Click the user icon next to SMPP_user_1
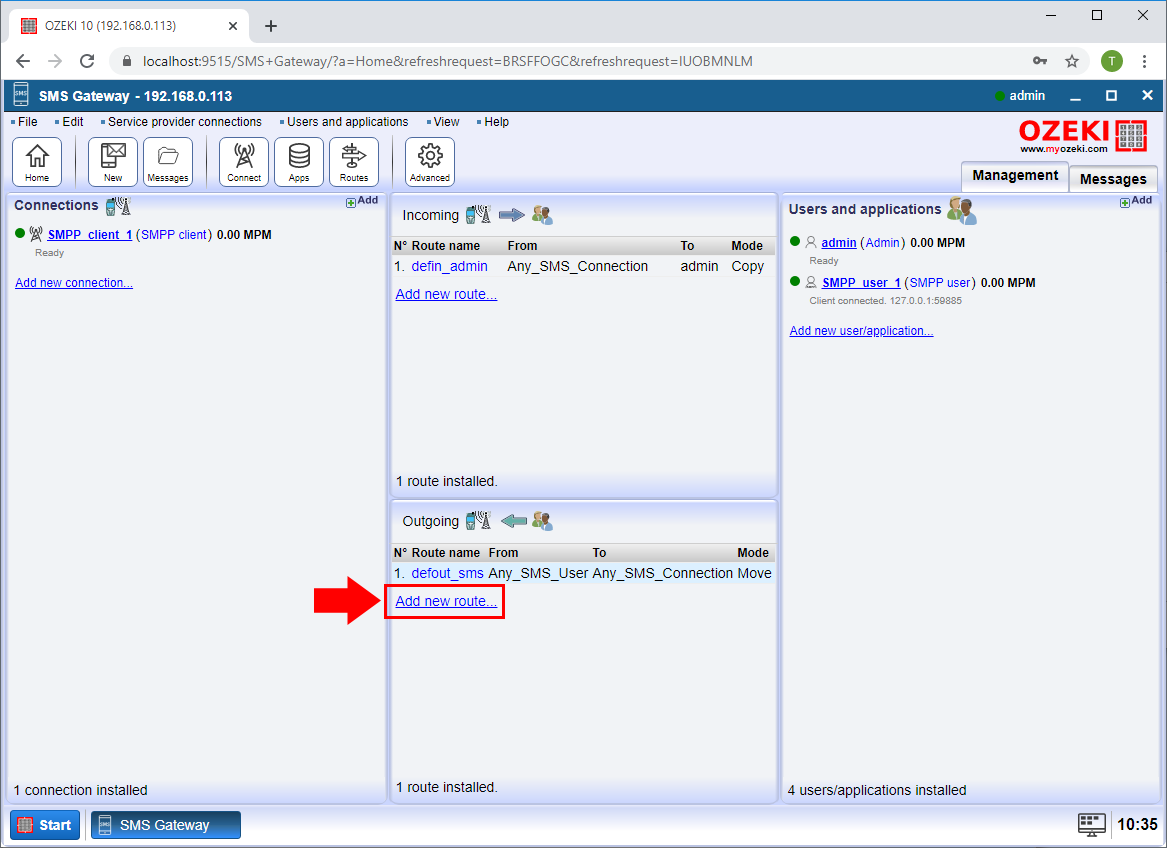This screenshot has height=848, width=1167. tap(811, 283)
